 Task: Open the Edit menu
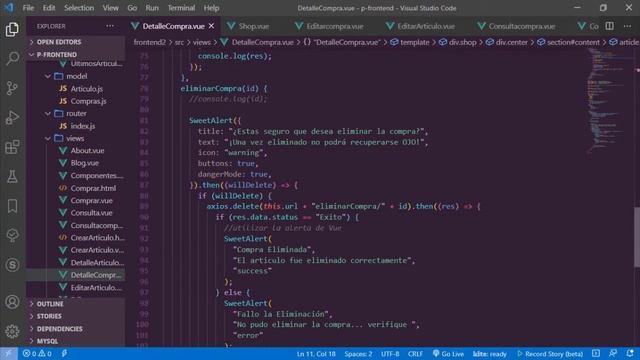click(49, 8)
